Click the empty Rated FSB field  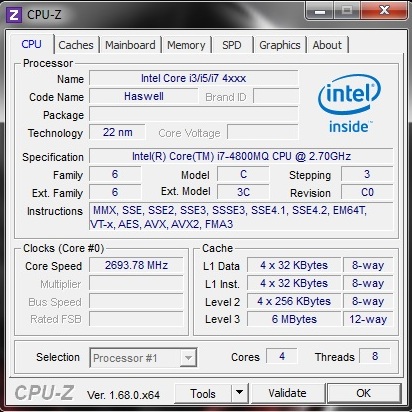[136, 319]
